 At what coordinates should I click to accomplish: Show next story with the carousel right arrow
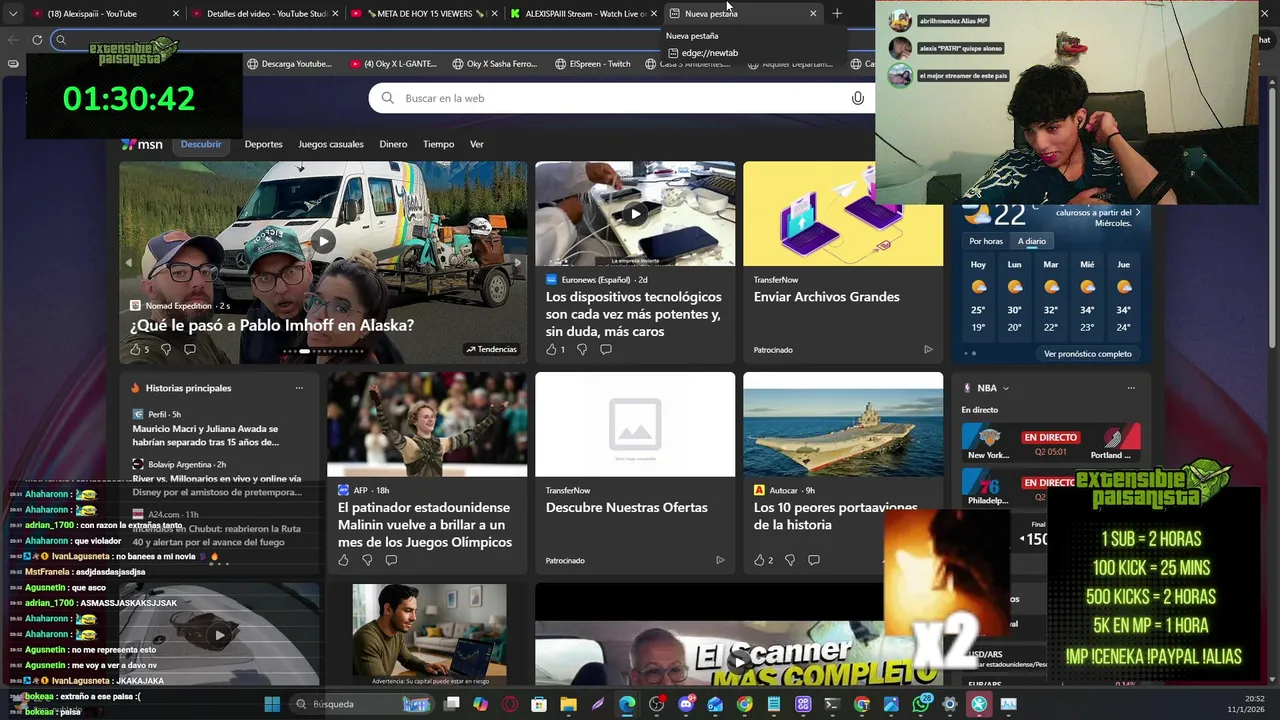coord(517,263)
